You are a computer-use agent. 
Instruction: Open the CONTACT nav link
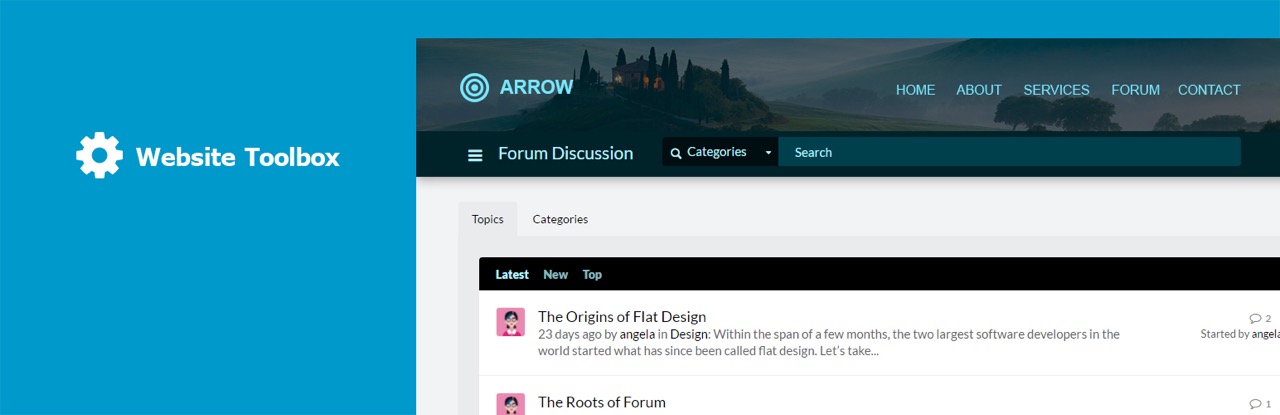(1209, 90)
